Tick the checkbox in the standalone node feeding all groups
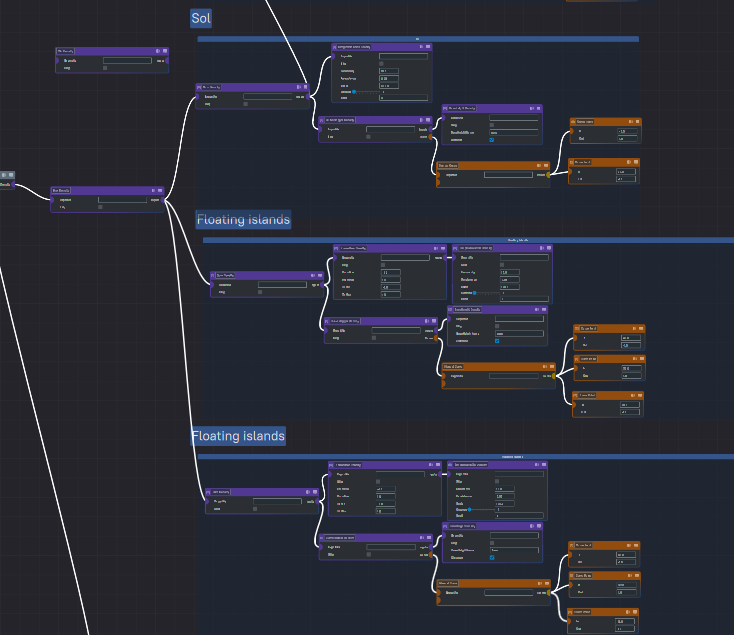This screenshot has height=635, width=734. point(100,207)
